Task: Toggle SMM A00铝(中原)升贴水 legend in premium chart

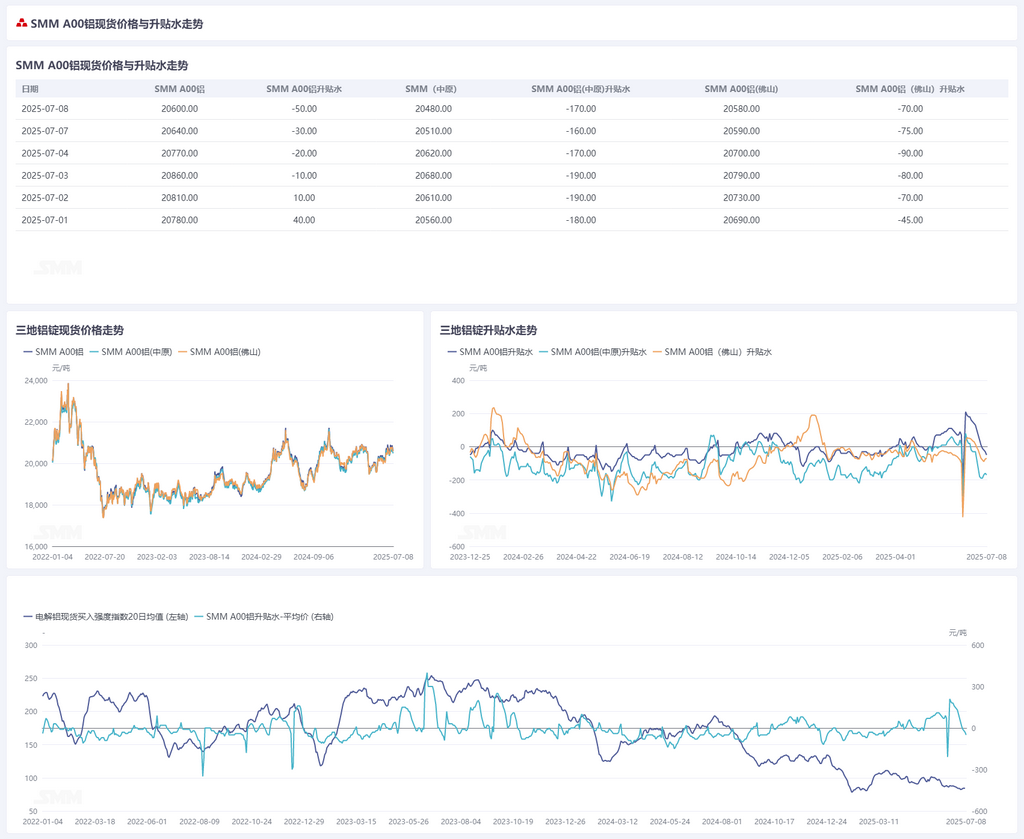Action: tap(592, 352)
